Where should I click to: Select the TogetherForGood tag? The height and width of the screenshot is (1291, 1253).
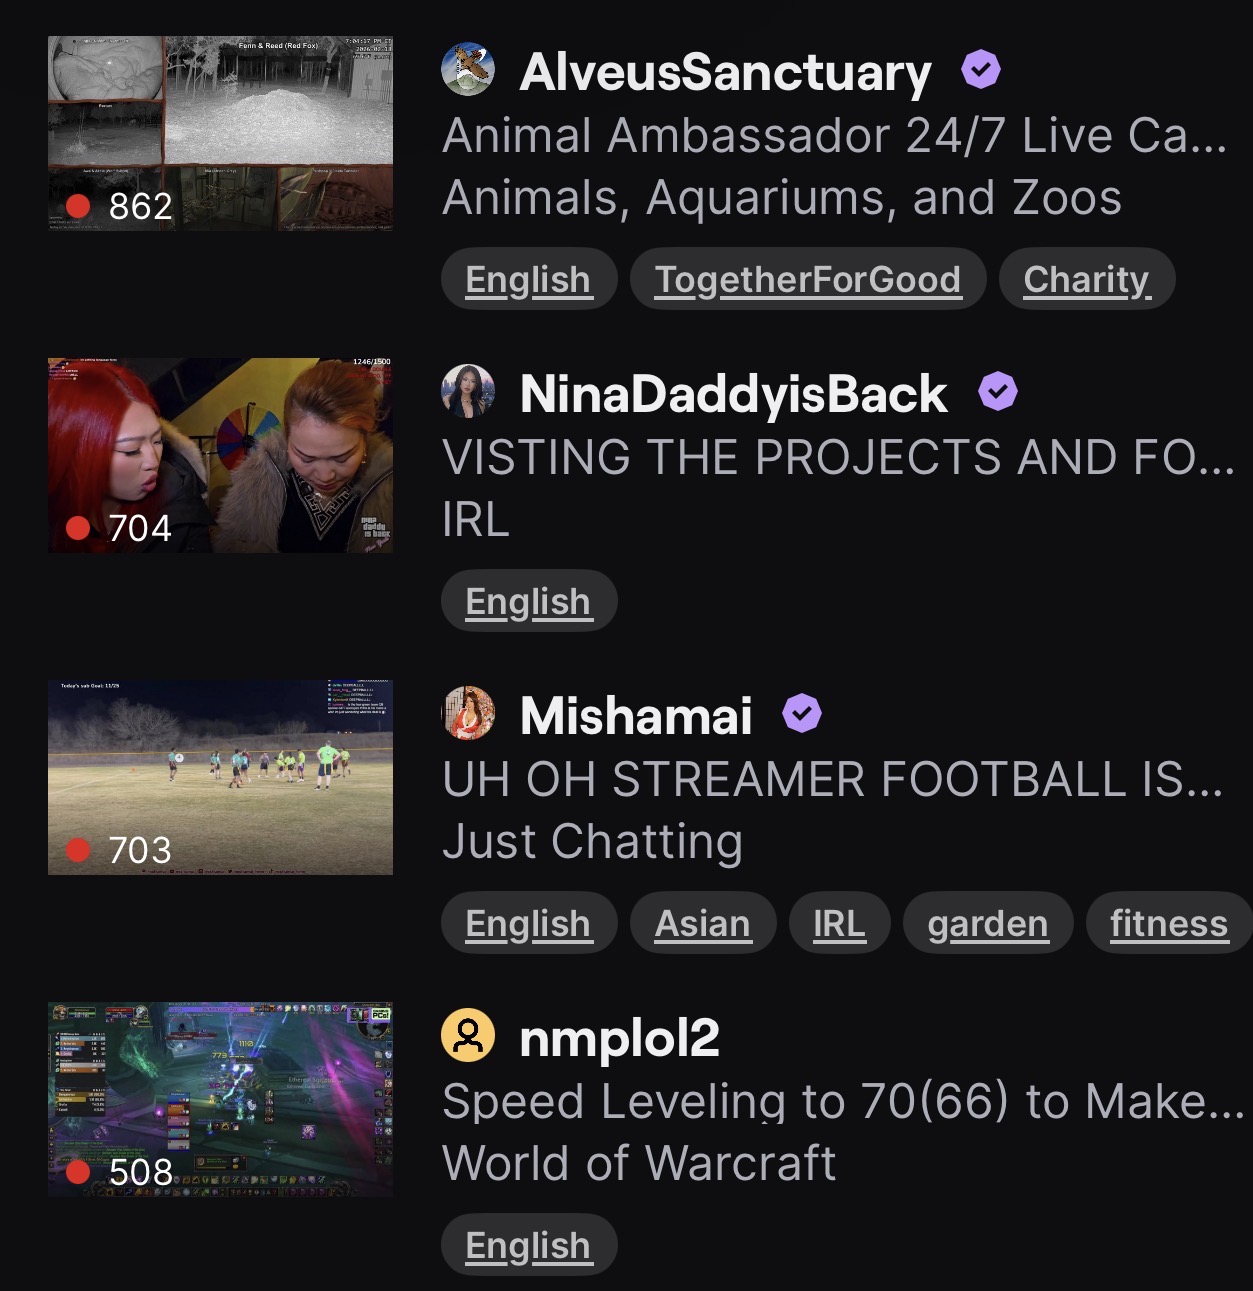click(x=808, y=279)
